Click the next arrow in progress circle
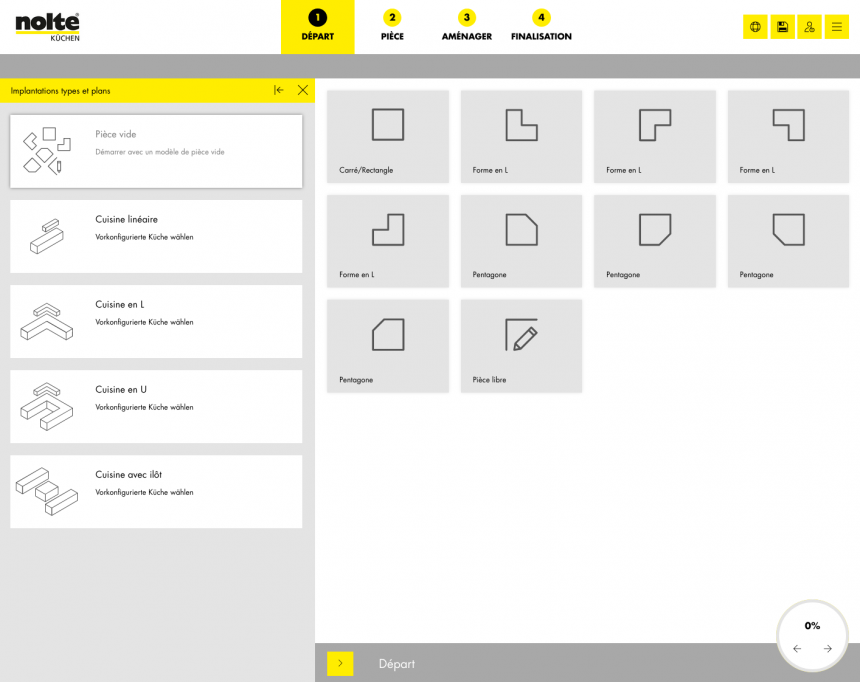The height and width of the screenshot is (682, 860). (x=827, y=649)
